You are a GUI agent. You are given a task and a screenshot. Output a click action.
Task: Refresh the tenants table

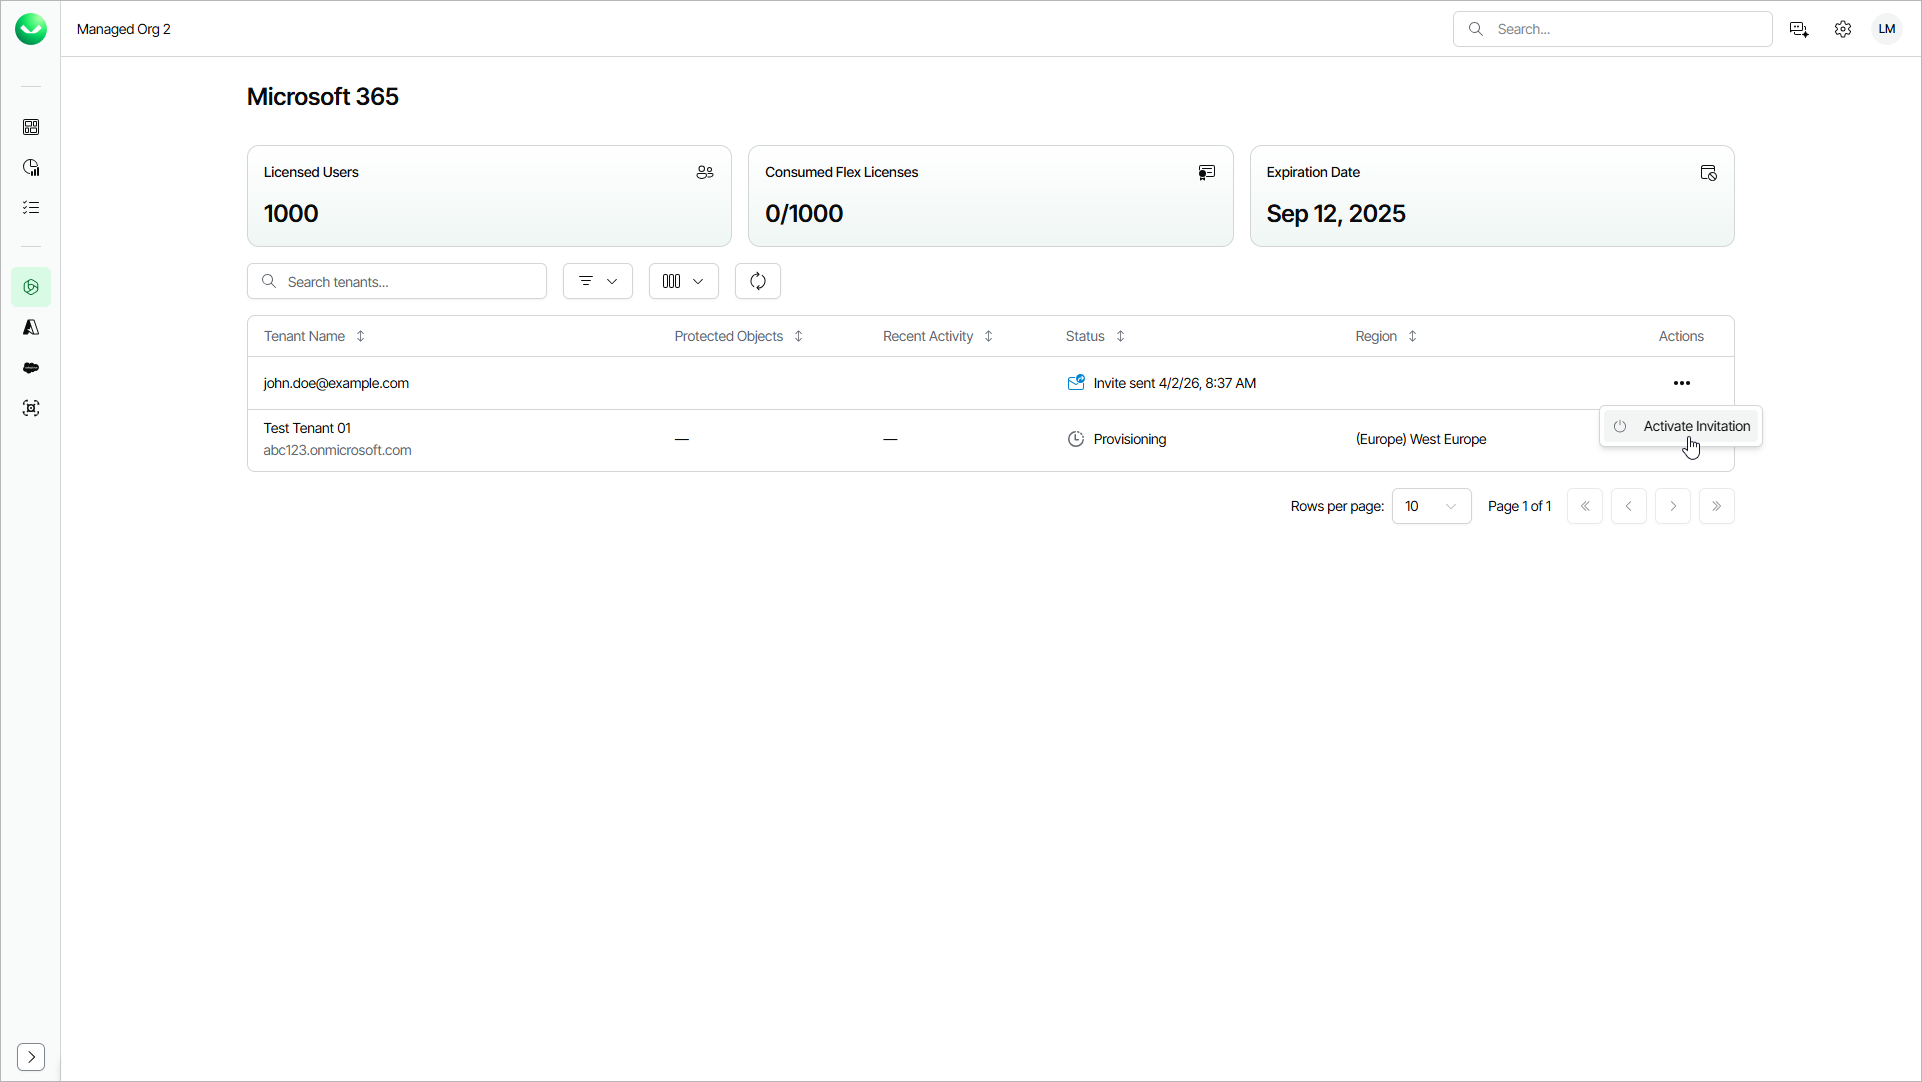[757, 281]
